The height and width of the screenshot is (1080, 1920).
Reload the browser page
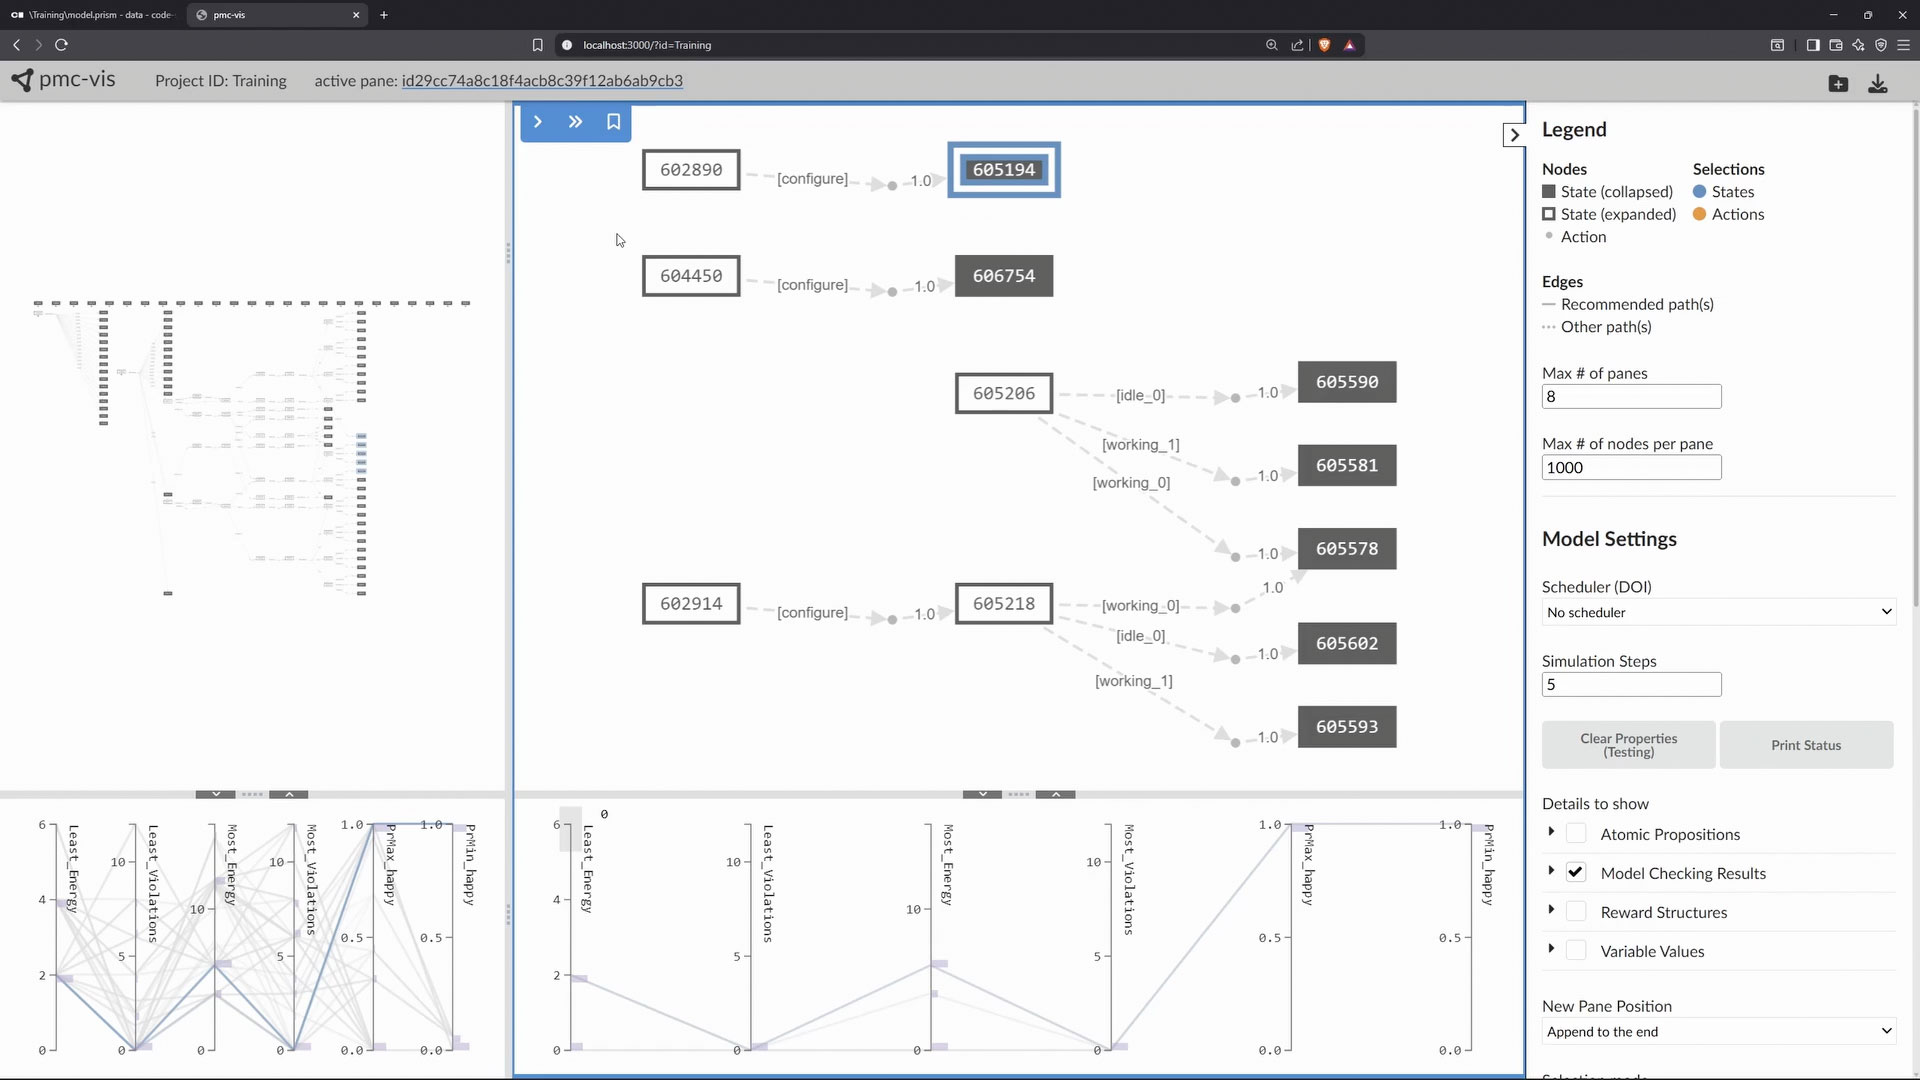click(61, 45)
